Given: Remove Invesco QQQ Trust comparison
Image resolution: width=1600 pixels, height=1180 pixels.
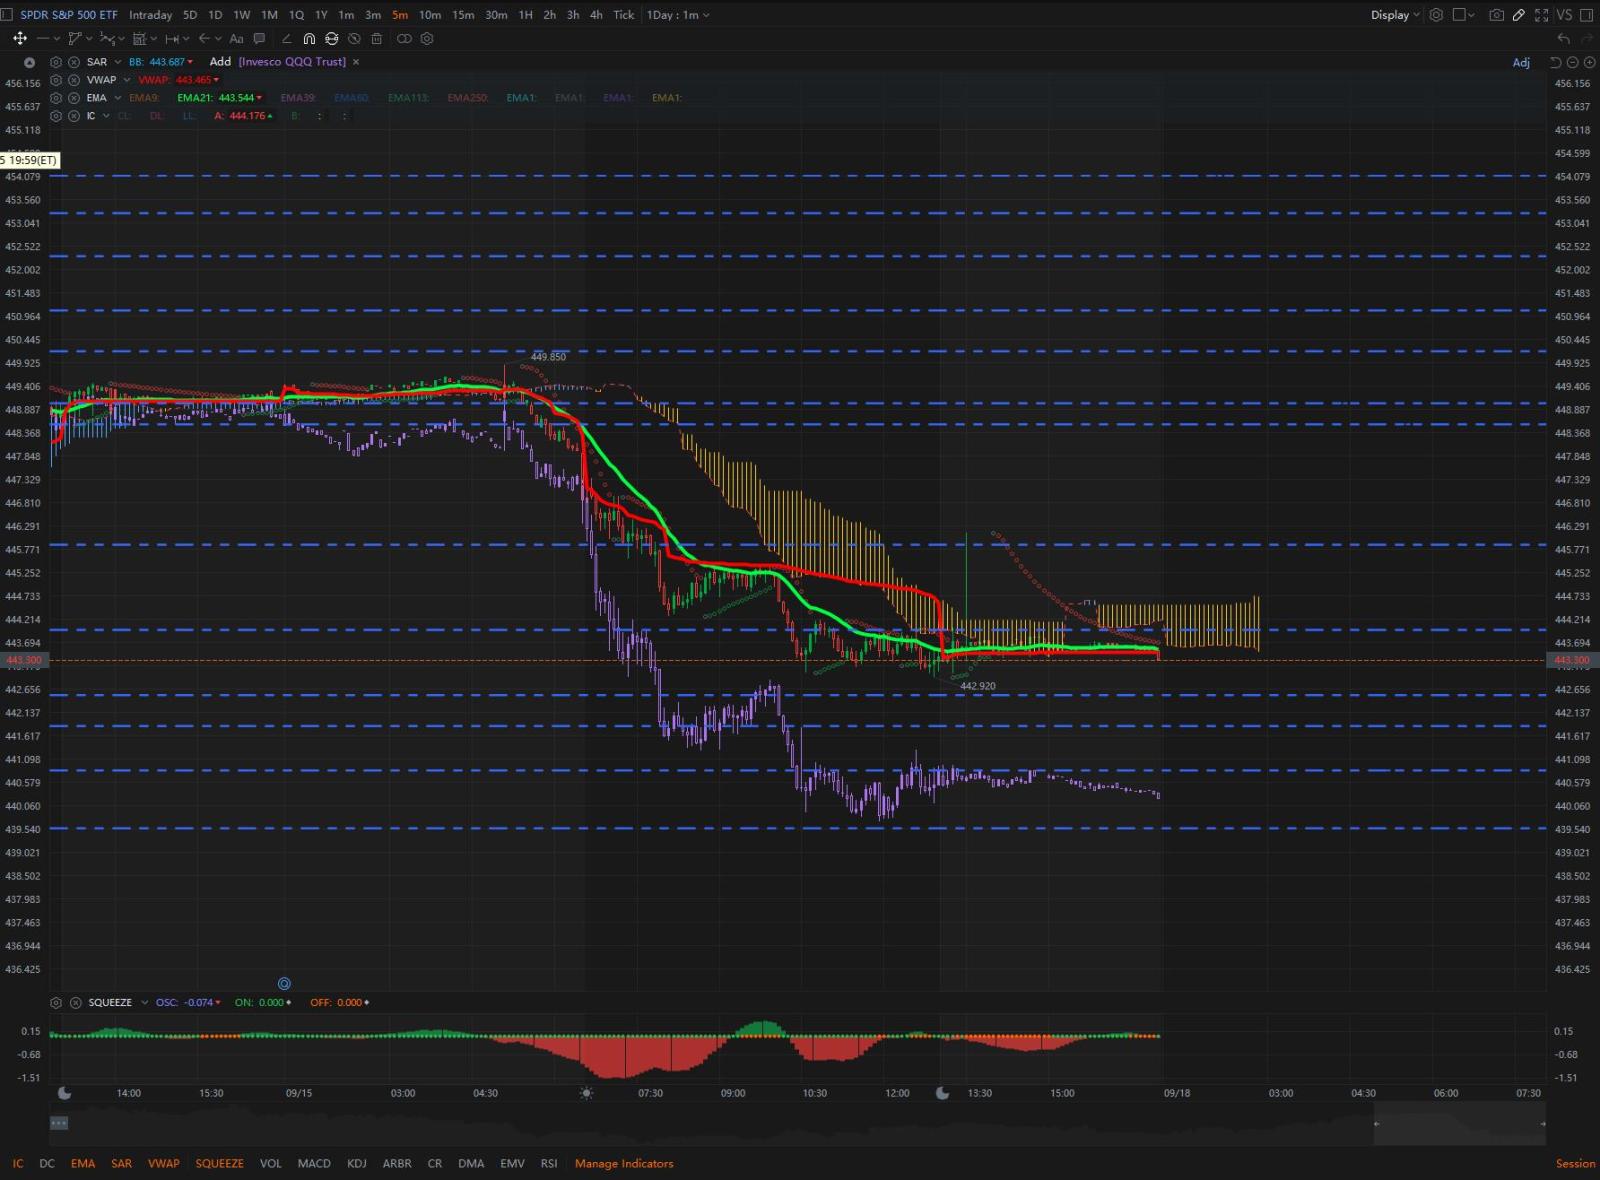Looking at the screenshot, I should [355, 62].
